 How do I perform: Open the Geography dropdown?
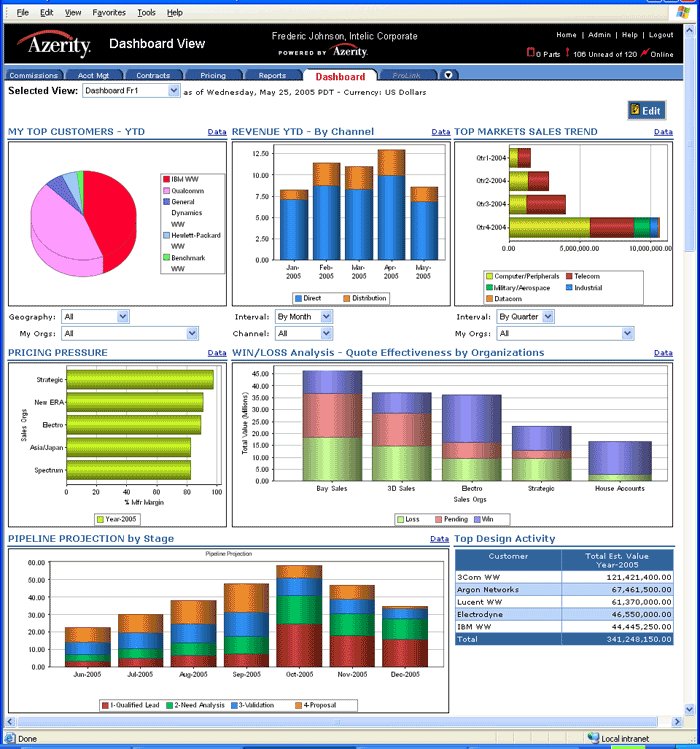(95, 316)
